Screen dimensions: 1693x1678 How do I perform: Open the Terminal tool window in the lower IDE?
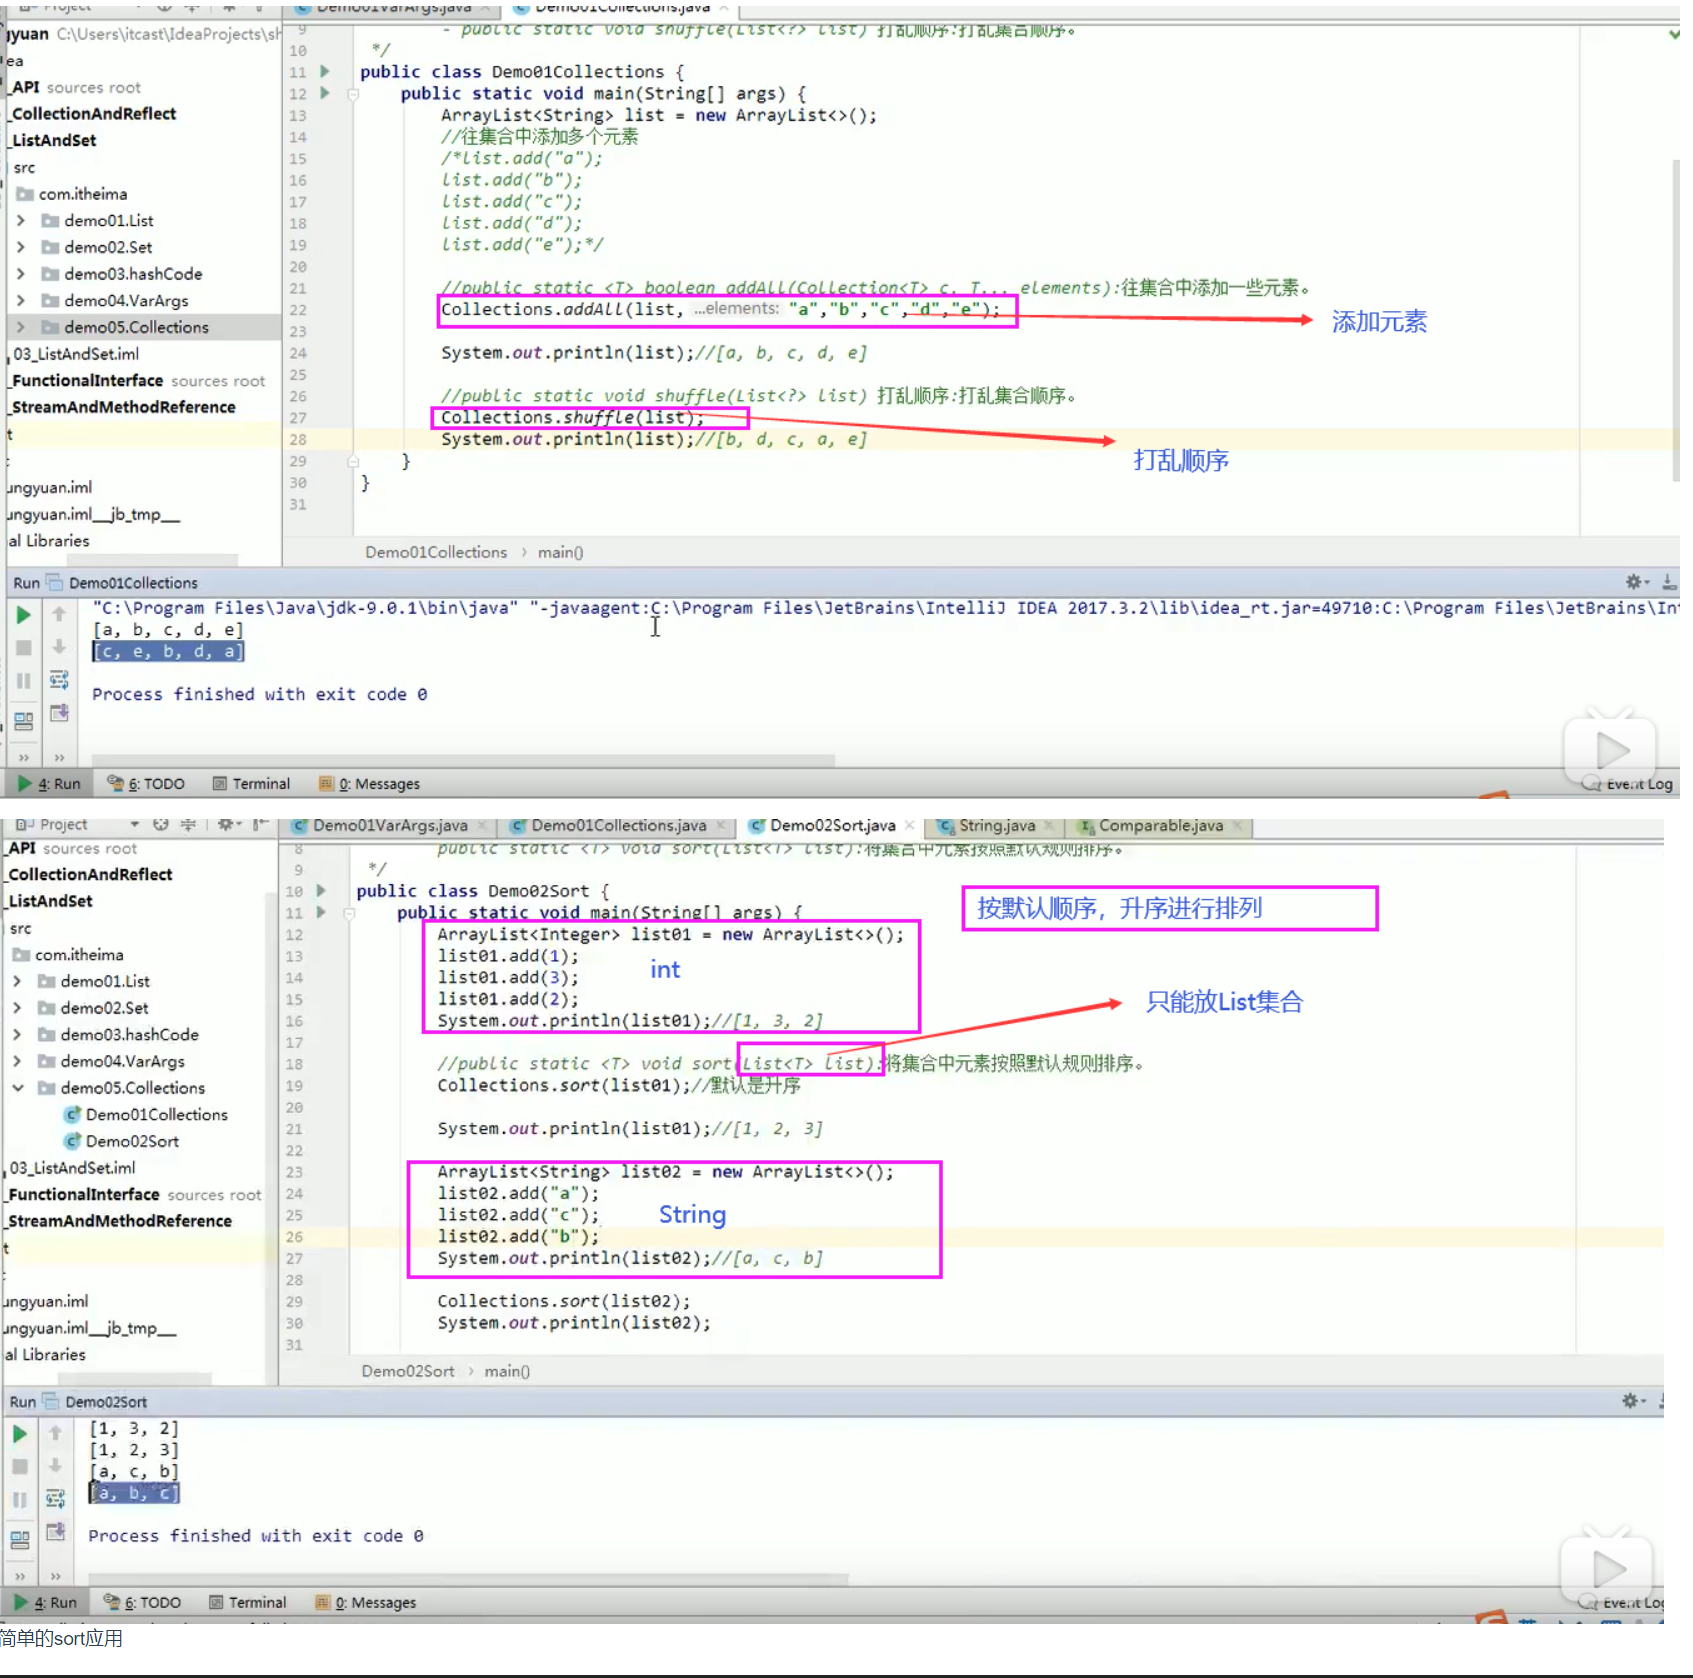click(247, 1603)
